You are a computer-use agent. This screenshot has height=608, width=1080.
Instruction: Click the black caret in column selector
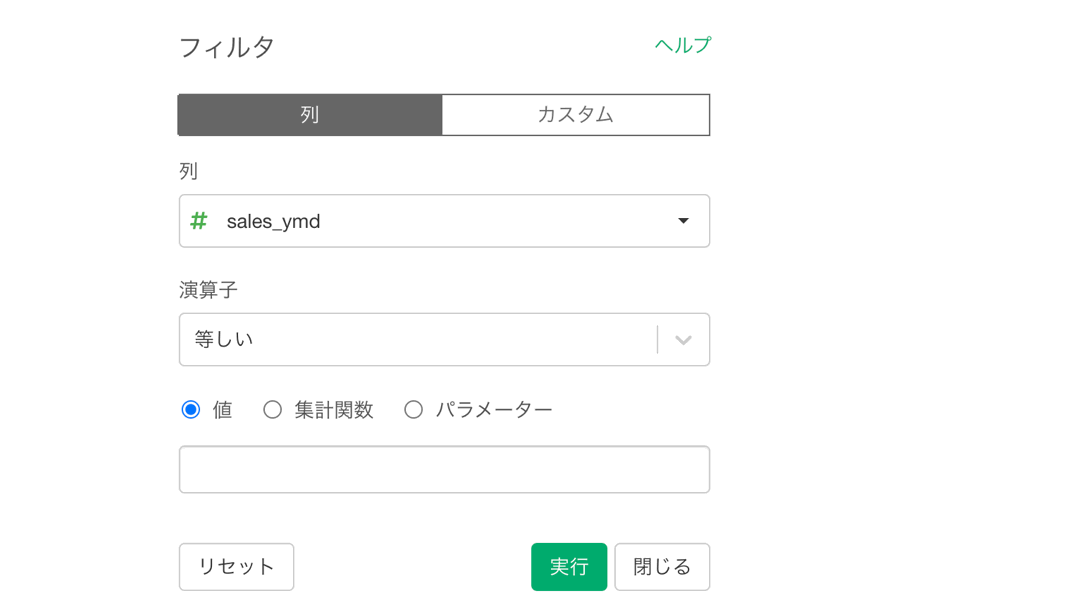pos(683,221)
